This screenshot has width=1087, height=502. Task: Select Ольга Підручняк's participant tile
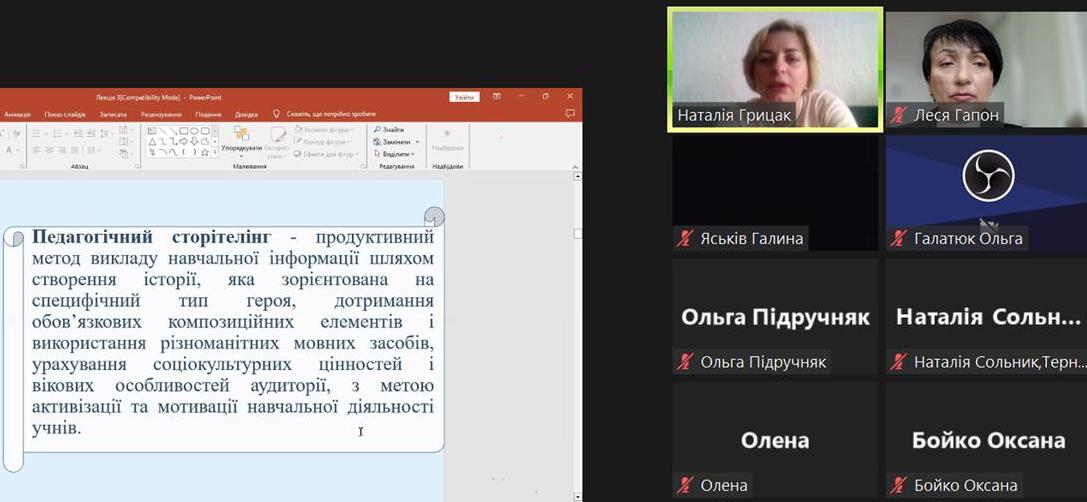click(x=775, y=316)
